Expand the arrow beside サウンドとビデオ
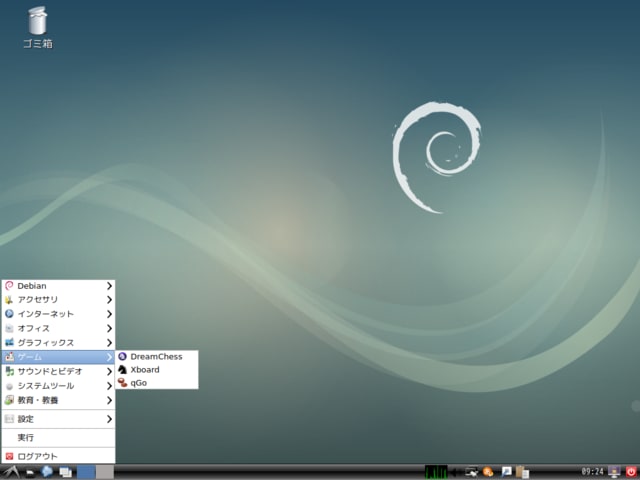Screen dimensions: 640x480 tap(109, 372)
